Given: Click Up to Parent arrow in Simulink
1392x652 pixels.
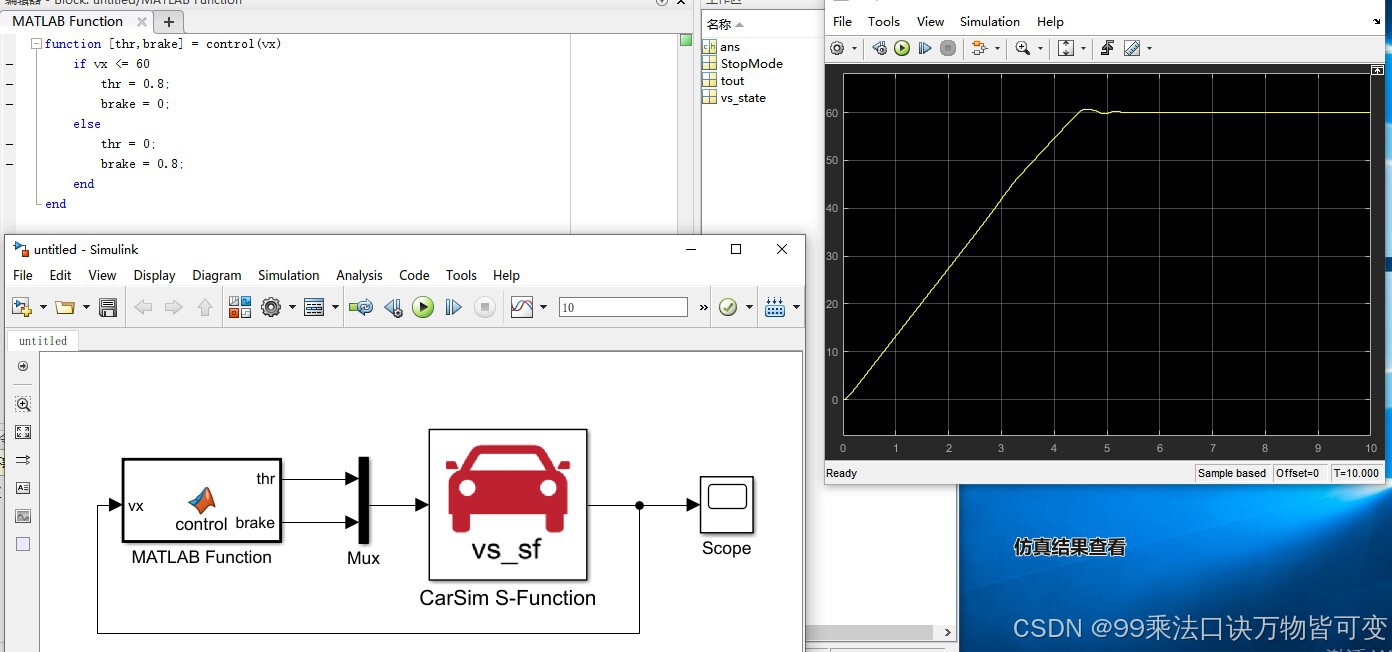Looking at the screenshot, I should coord(205,308).
